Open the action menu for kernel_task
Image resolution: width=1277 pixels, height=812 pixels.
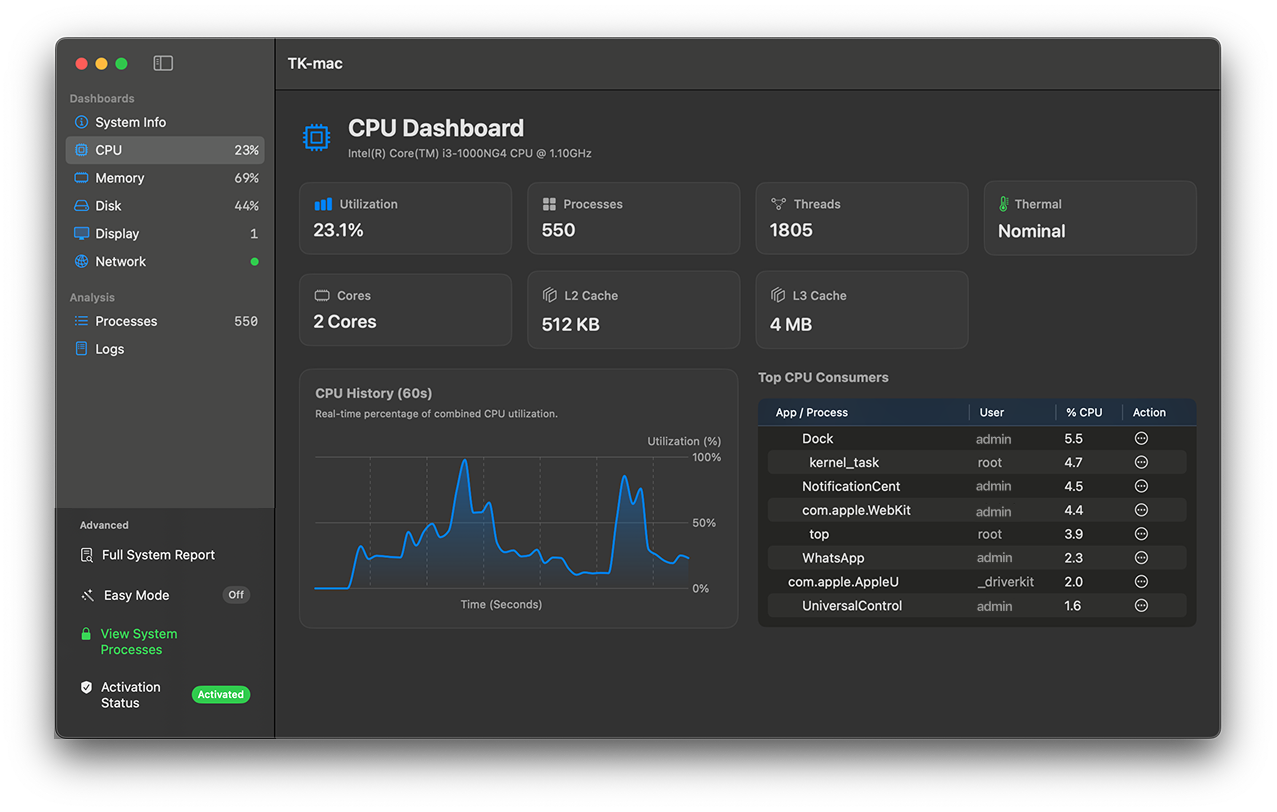tap(1140, 462)
